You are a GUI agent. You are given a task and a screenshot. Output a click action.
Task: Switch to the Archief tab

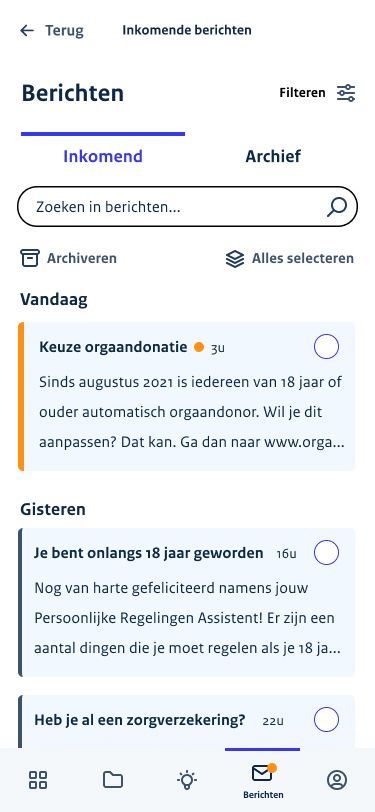[x=273, y=156]
